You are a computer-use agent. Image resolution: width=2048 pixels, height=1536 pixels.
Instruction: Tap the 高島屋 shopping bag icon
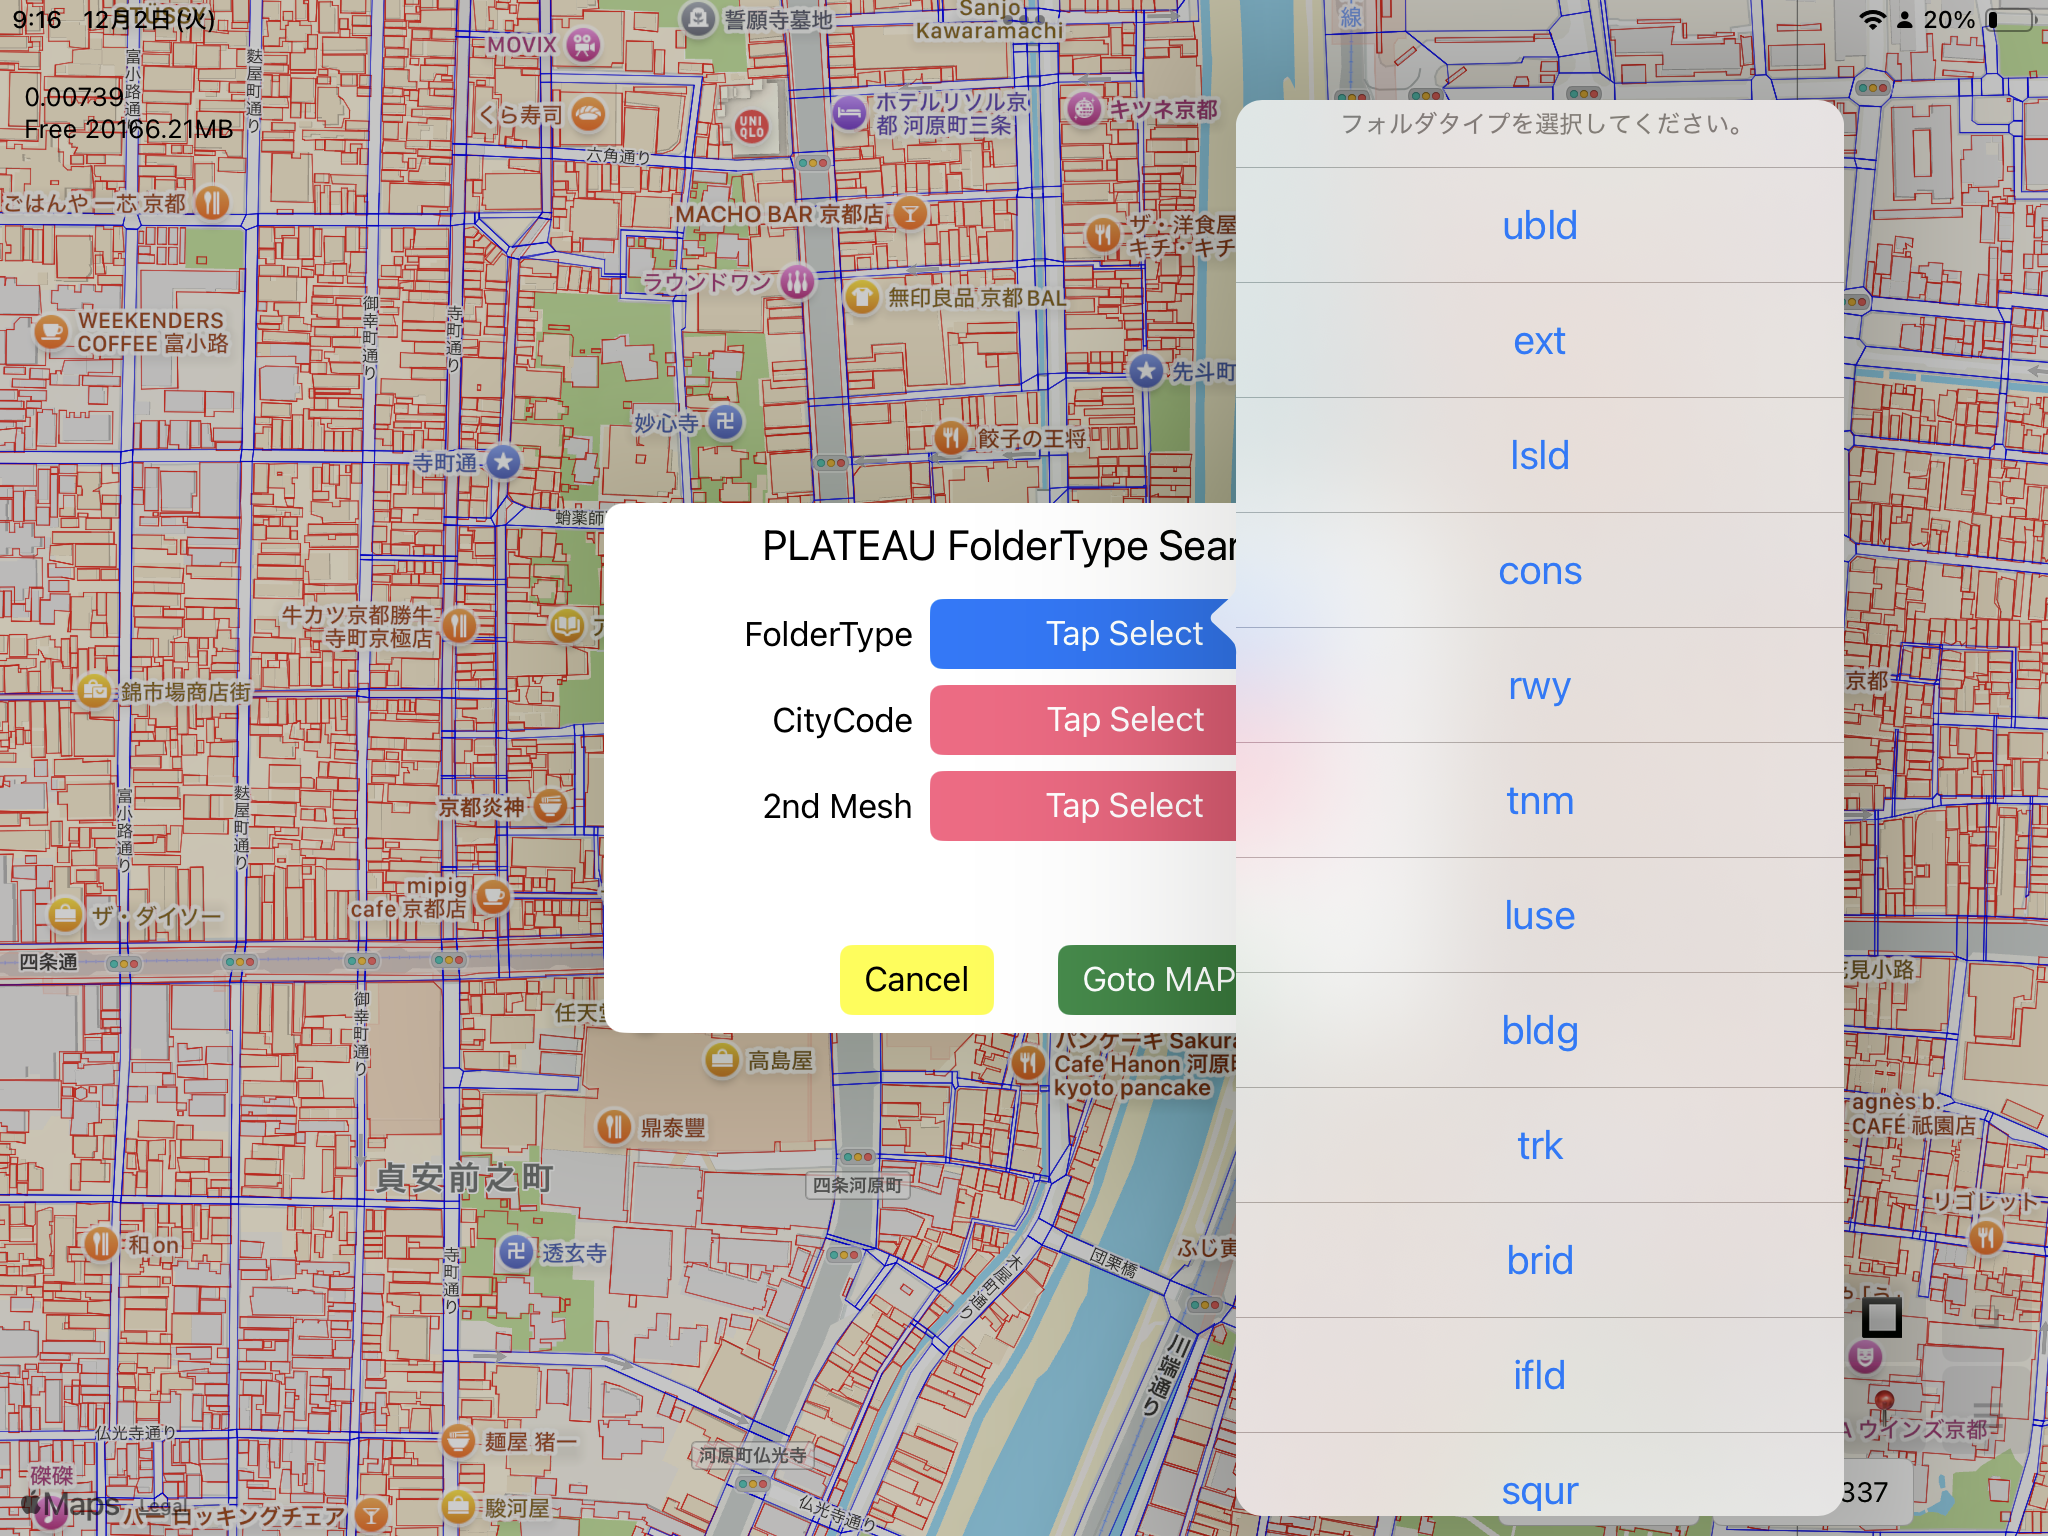[x=722, y=1060]
